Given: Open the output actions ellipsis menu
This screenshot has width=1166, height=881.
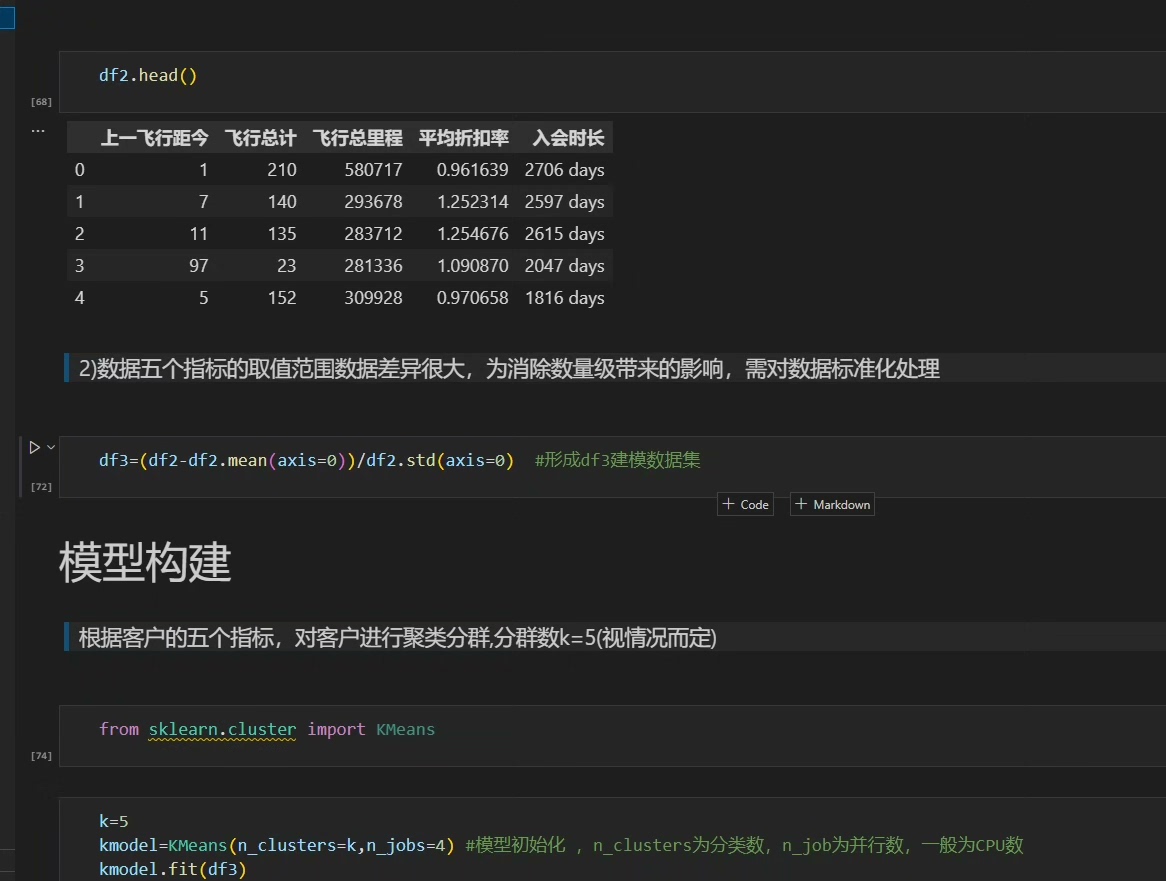Looking at the screenshot, I should pos(38,131).
